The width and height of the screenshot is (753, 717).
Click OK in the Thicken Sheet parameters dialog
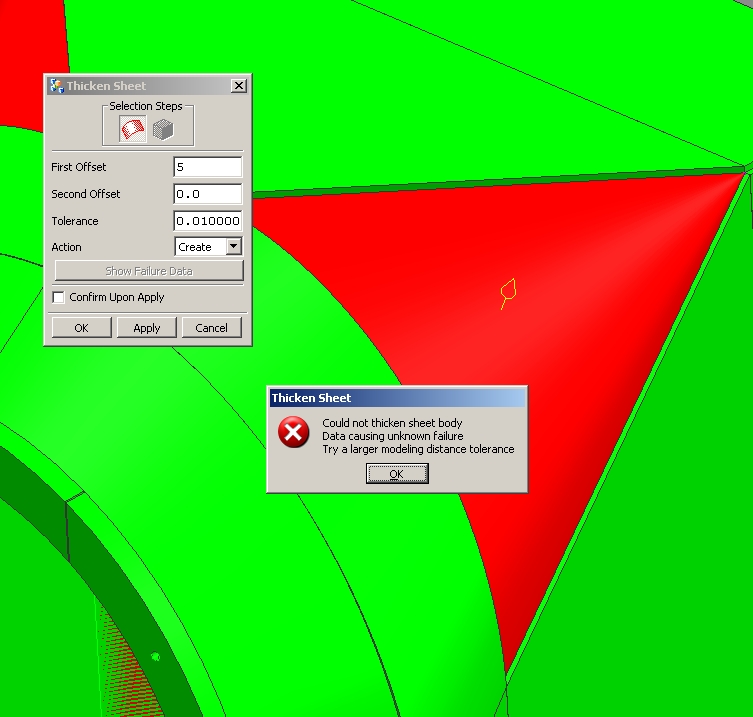click(82, 328)
